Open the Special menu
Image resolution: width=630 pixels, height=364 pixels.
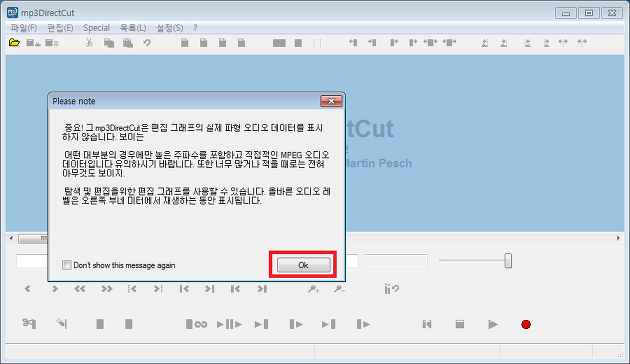96,28
